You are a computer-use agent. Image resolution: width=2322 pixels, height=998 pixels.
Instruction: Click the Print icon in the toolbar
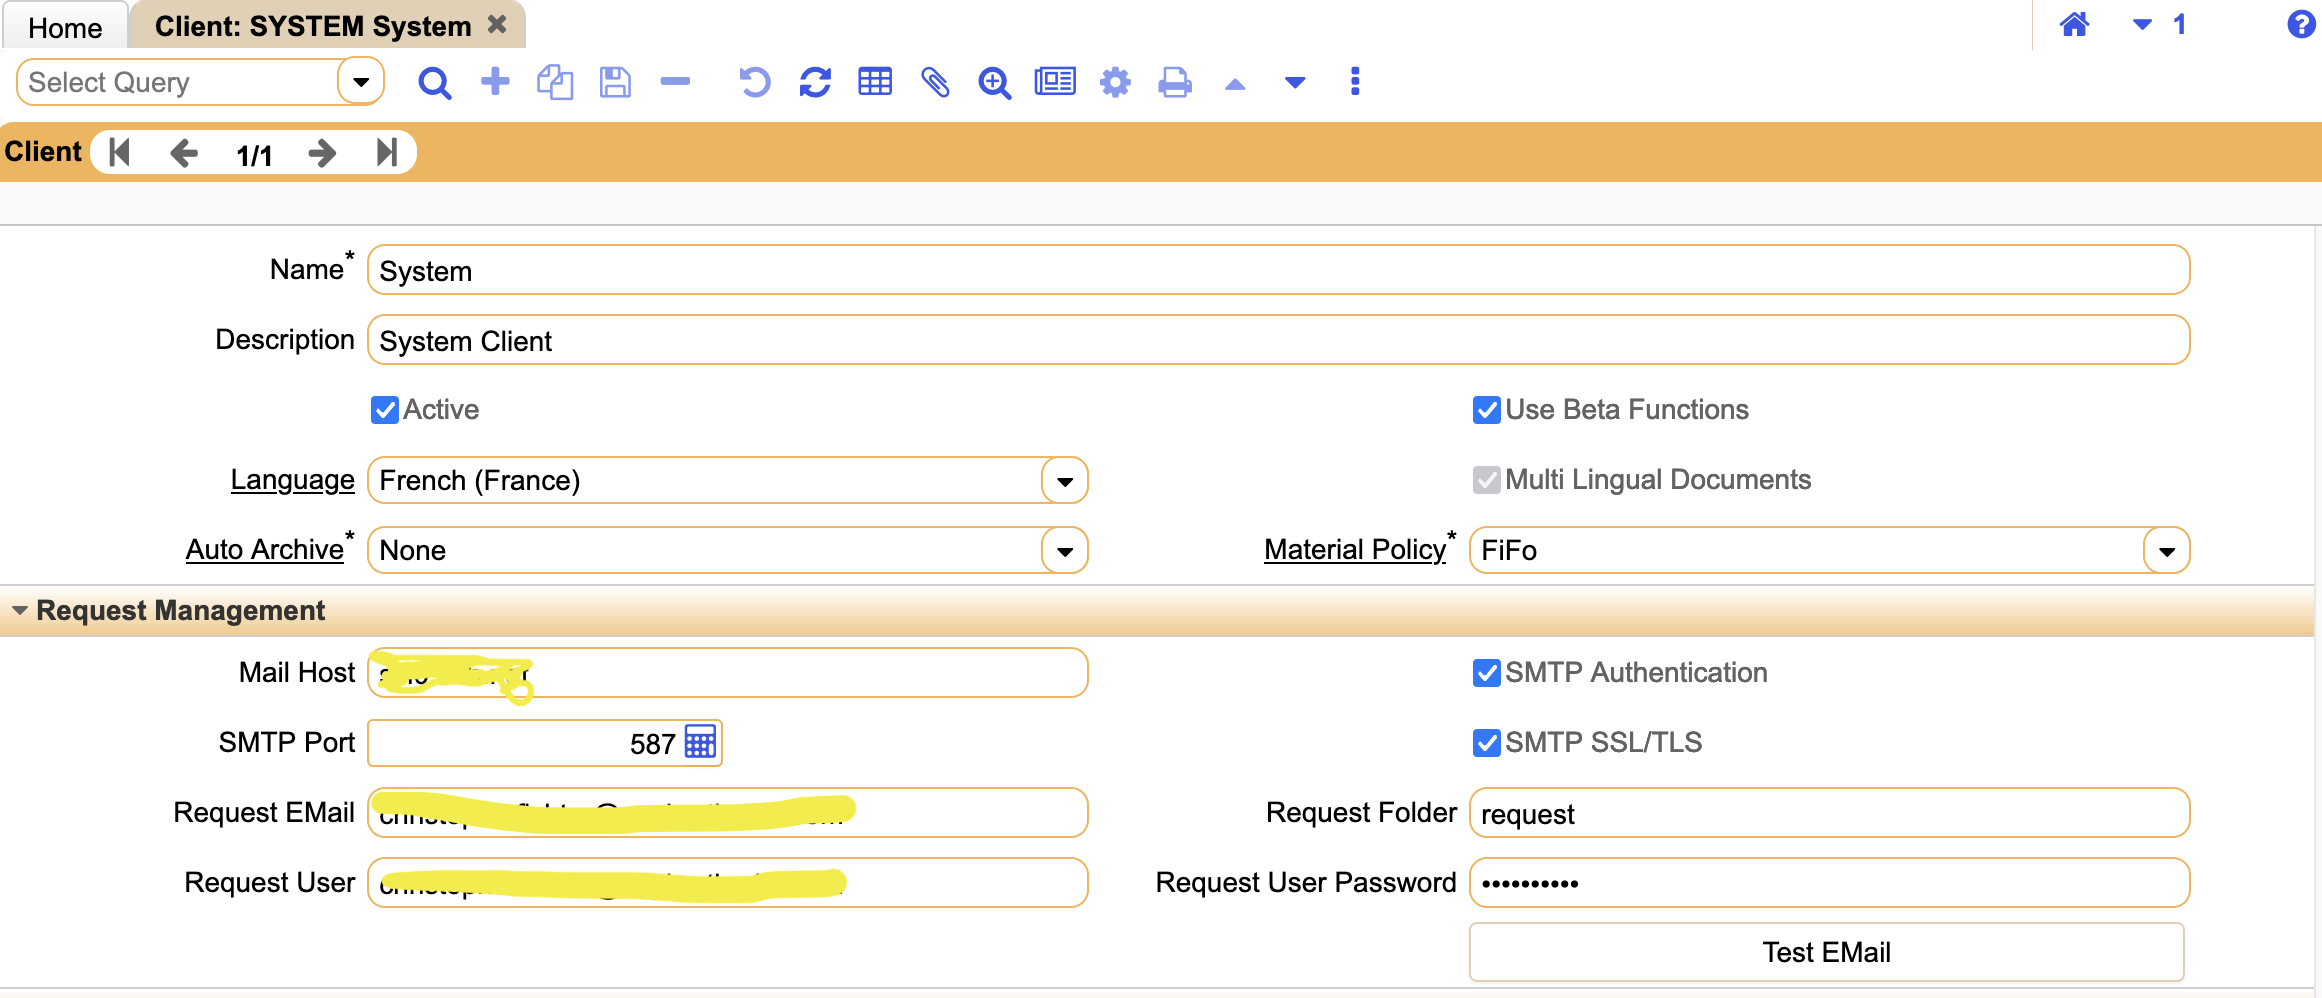click(x=1175, y=82)
